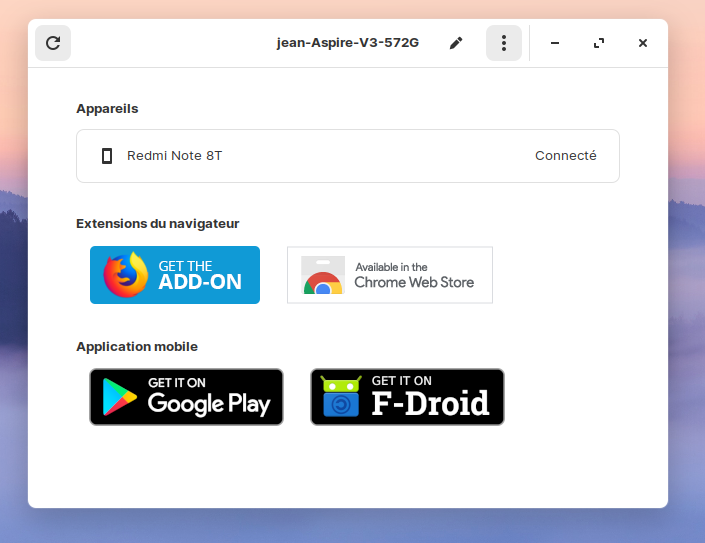The height and width of the screenshot is (543, 705).
Task: Open the three-dot menu
Action: pos(504,43)
